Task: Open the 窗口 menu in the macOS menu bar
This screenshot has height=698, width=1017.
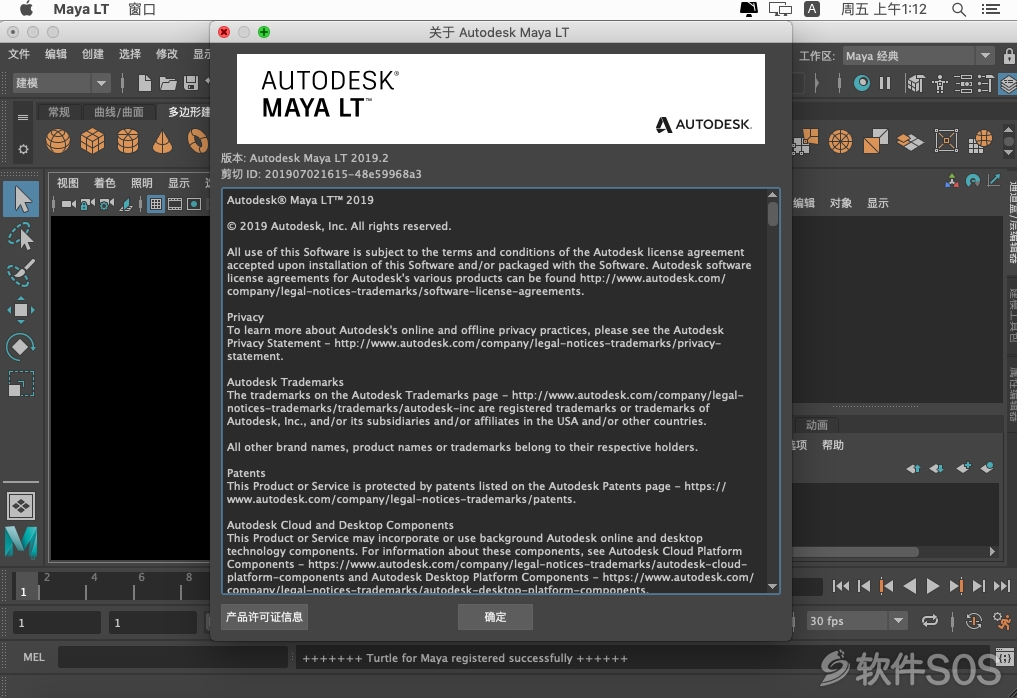Action: [141, 9]
